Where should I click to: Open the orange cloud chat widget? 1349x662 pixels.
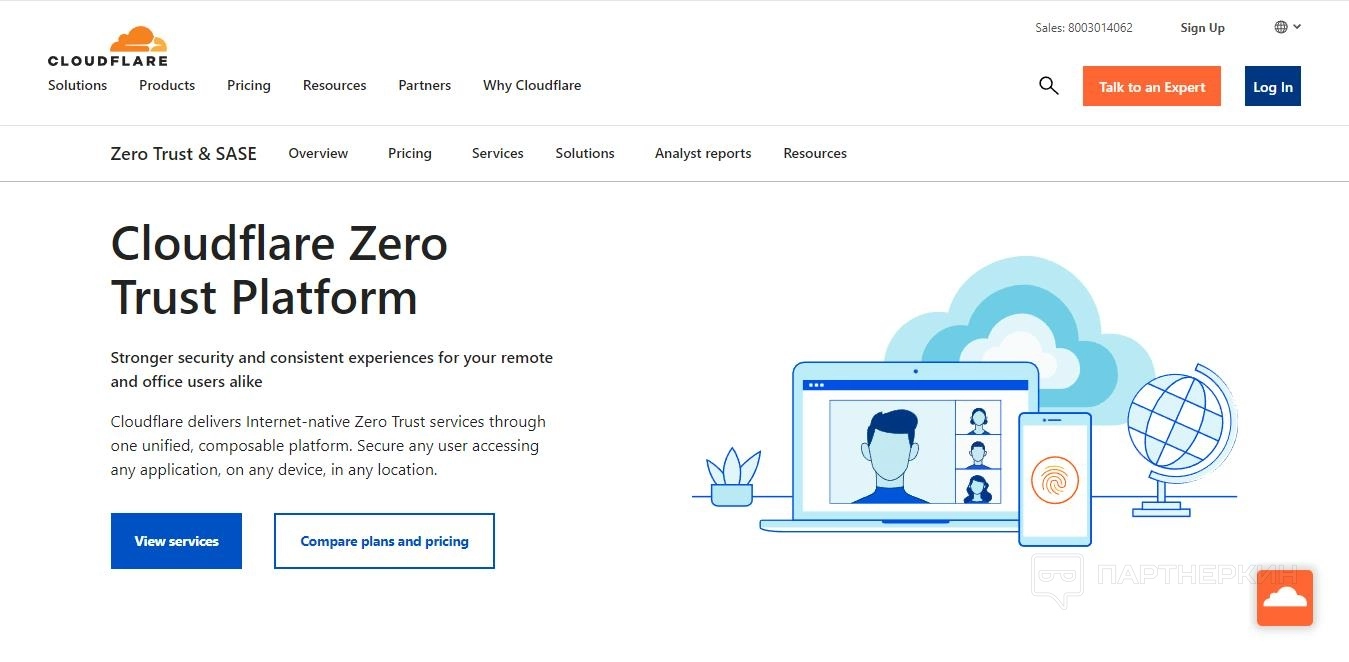point(1285,598)
